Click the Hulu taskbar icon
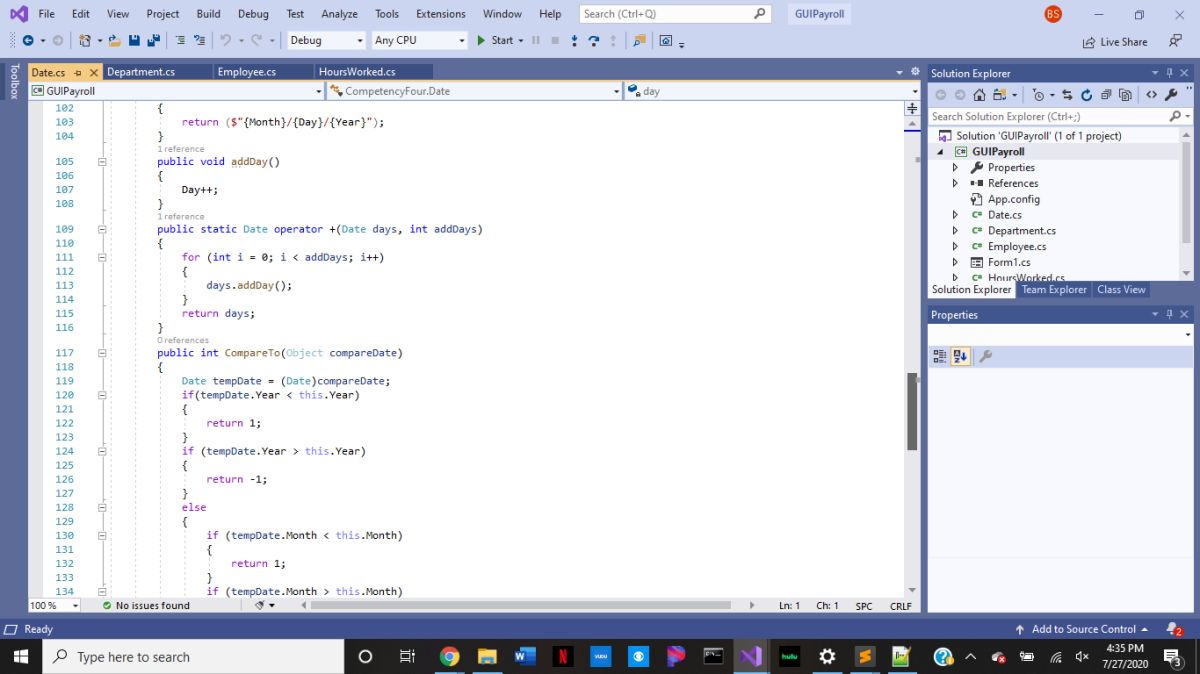 click(x=789, y=656)
